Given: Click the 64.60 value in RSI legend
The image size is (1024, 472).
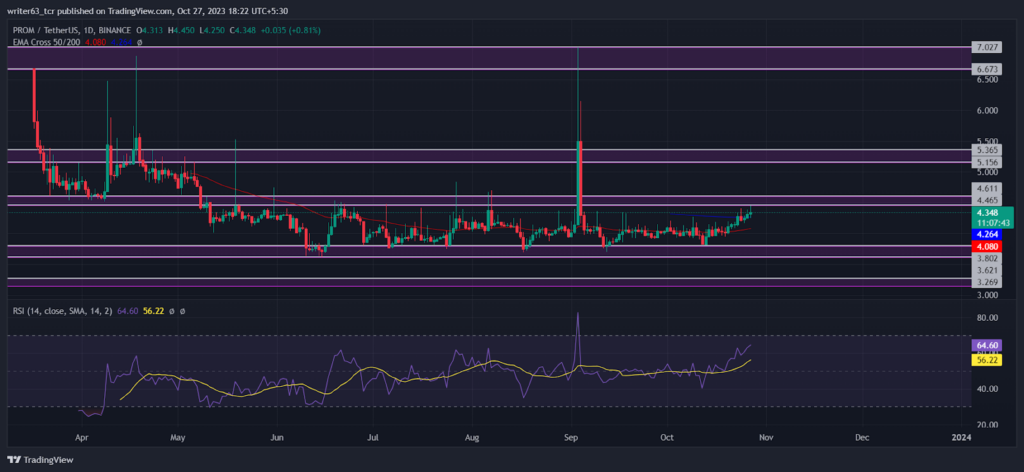Looking at the screenshot, I should (x=128, y=311).
